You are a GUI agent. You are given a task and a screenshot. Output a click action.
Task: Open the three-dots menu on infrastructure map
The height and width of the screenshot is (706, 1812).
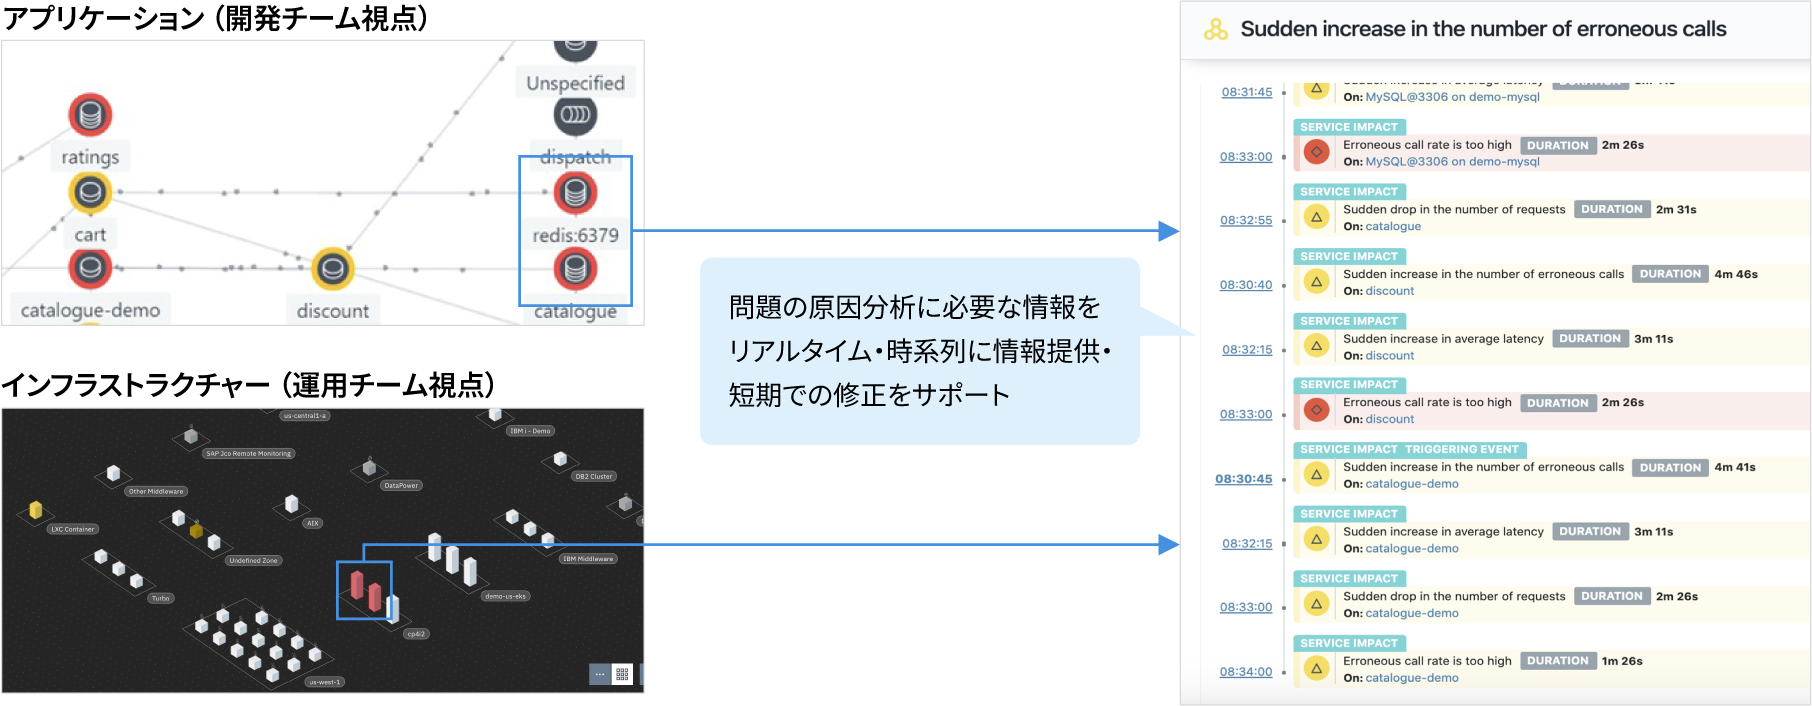tap(599, 674)
